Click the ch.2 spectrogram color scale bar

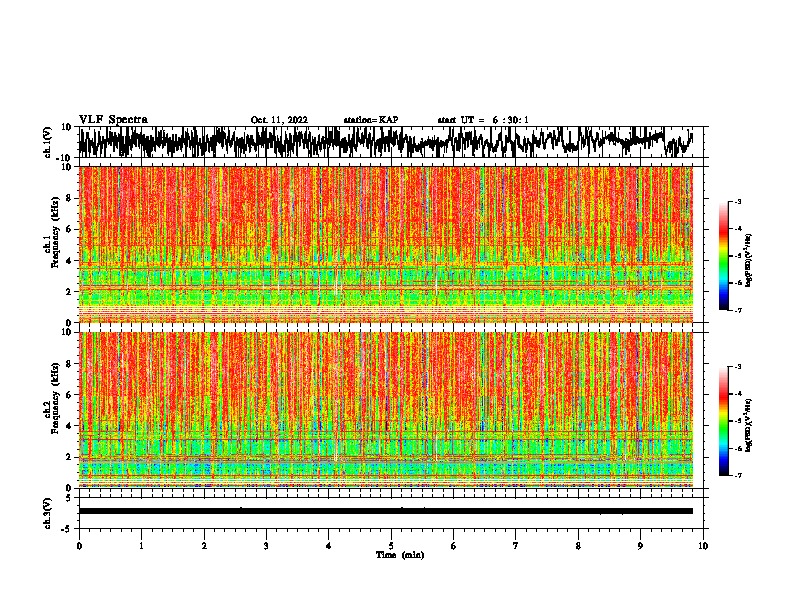724,421
